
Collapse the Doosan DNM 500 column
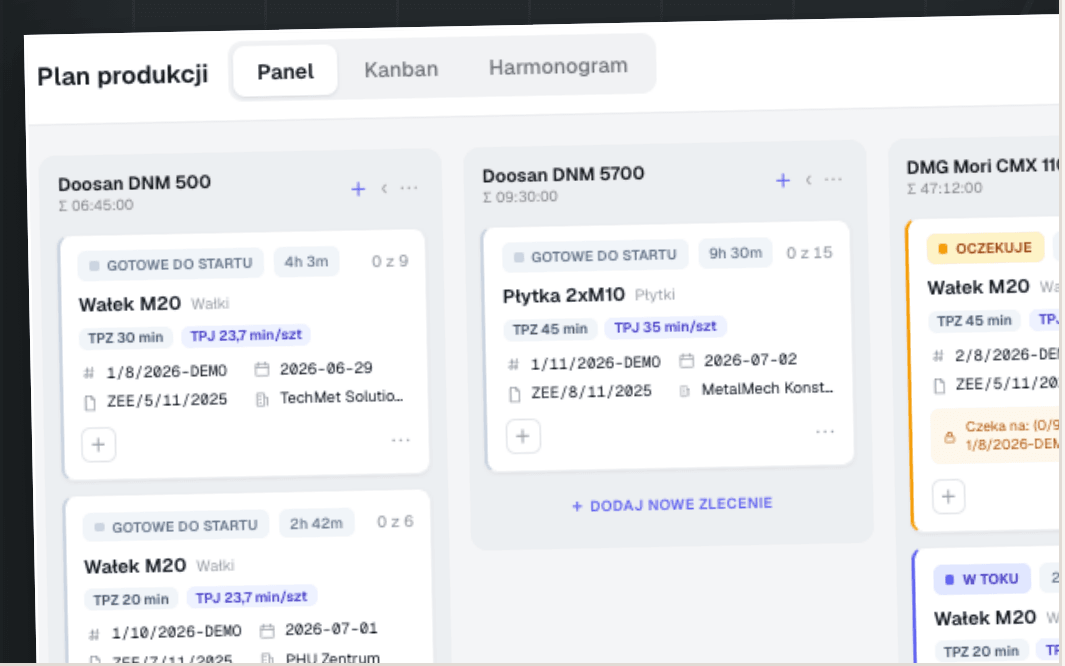tap(384, 188)
